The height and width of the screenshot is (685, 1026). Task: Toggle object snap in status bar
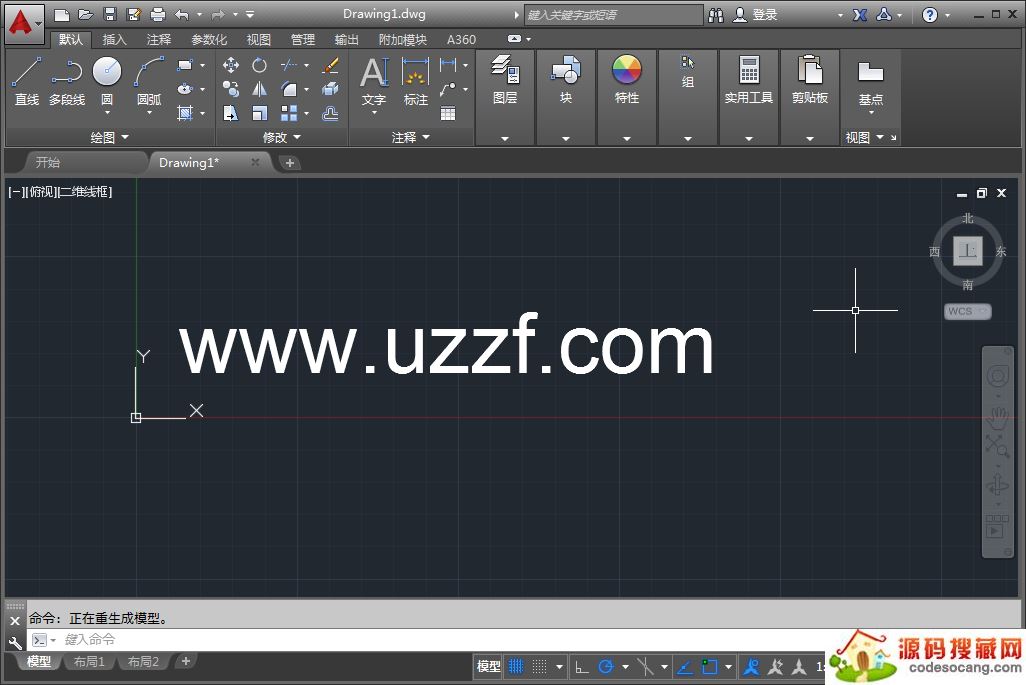[710, 667]
